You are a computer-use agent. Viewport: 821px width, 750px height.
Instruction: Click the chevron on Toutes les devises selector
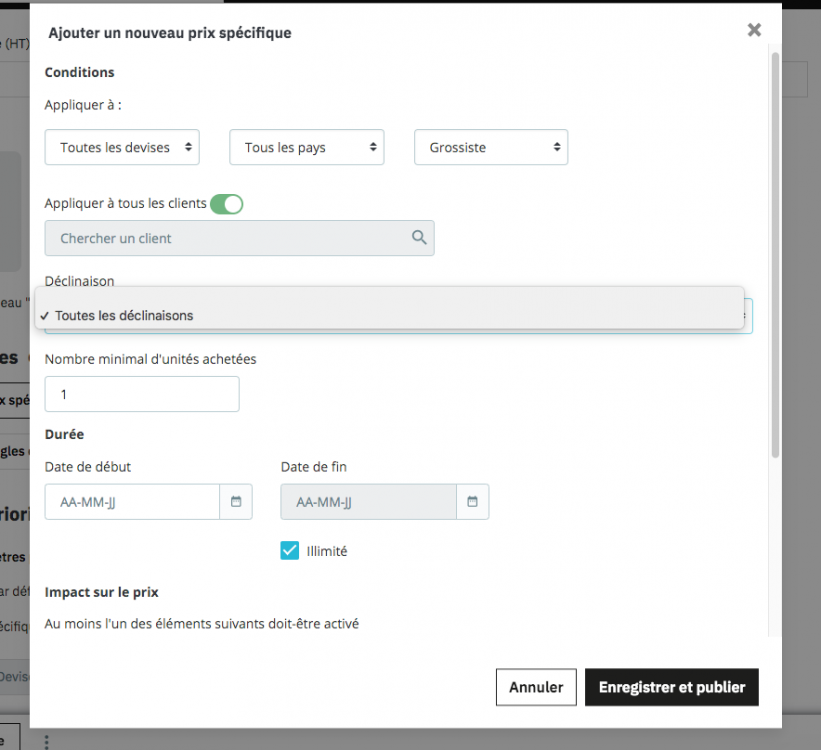187,146
